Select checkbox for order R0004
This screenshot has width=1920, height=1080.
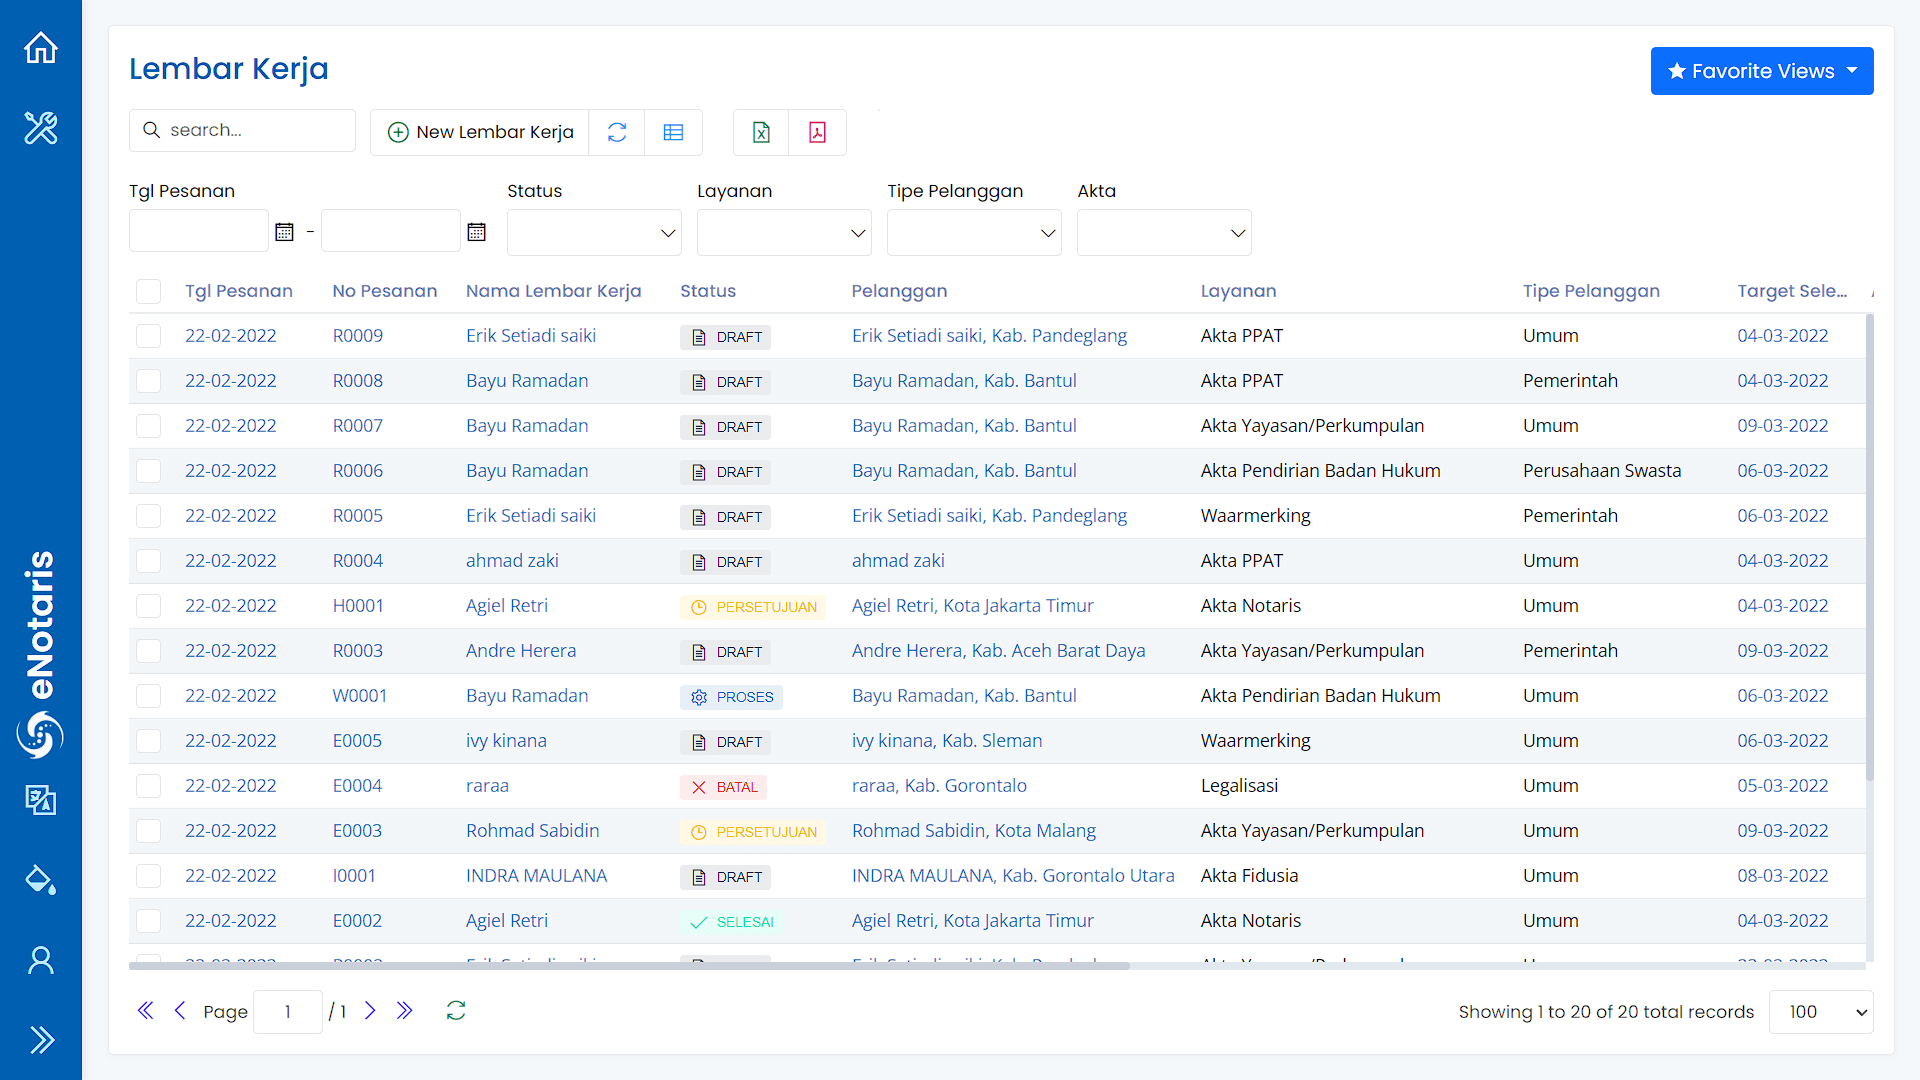click(x=148, y=561)
